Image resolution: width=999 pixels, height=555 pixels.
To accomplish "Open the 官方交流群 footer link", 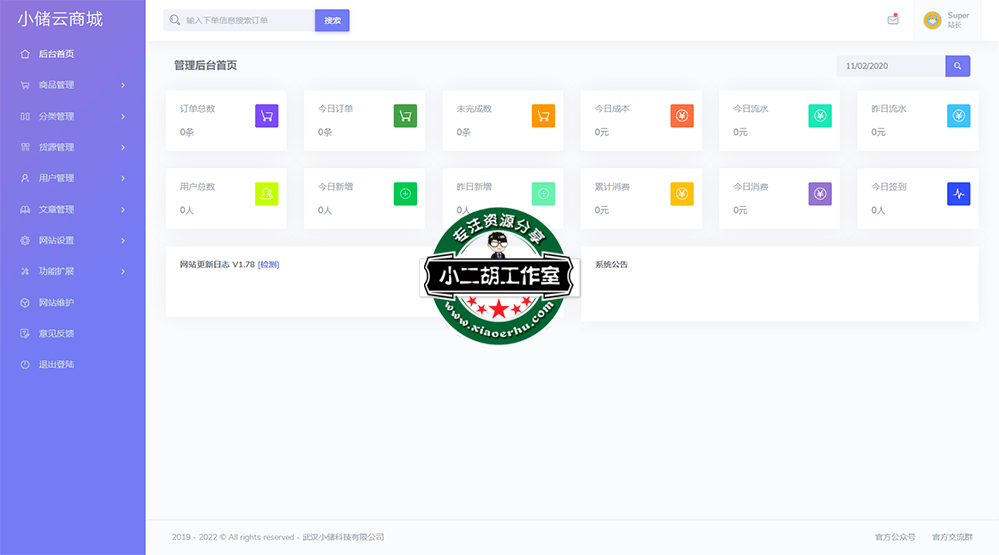I will (951, 537).
